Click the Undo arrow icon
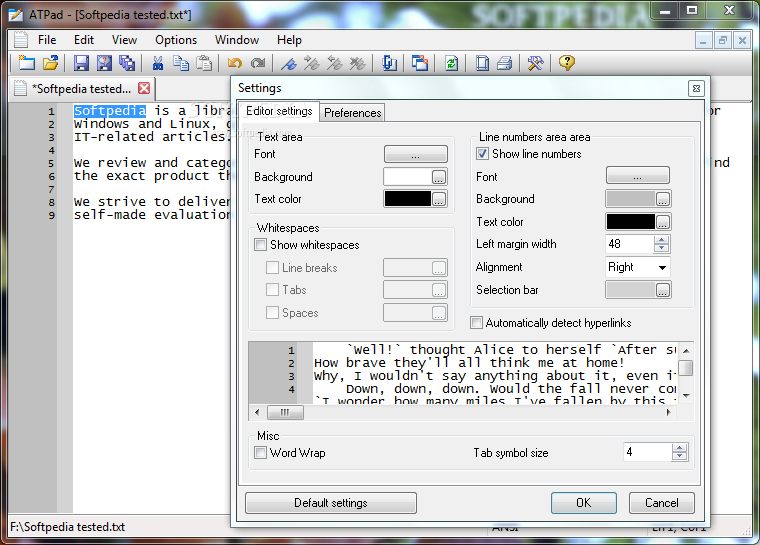 pos(235,63)
